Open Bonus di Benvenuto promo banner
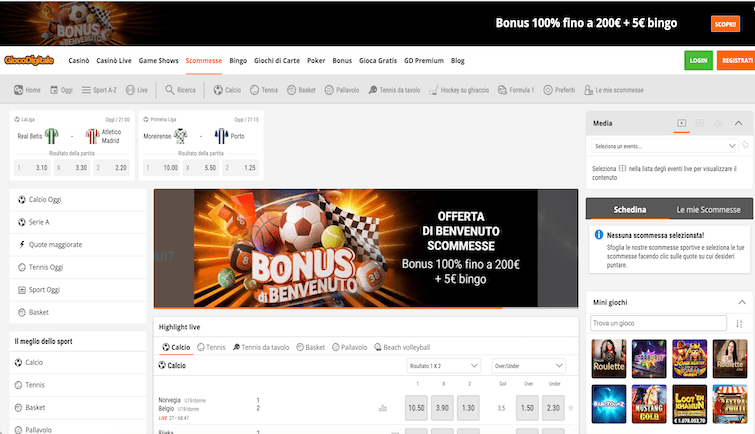The height and width of the screenshot is (434, 755). point(366,248)
